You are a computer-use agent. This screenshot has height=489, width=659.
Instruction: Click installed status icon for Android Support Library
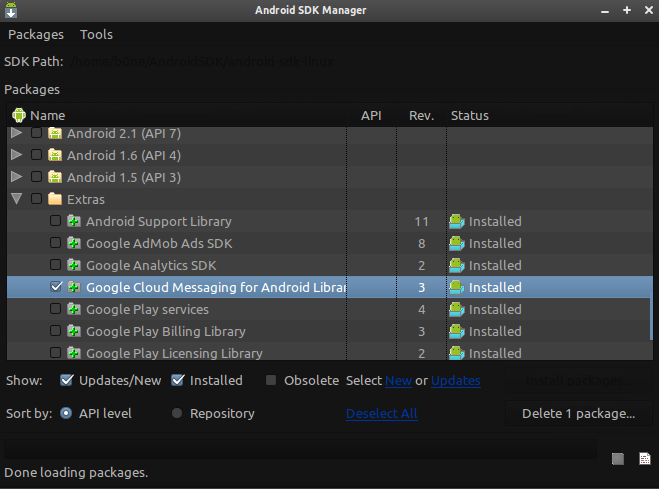coord(457,221)
